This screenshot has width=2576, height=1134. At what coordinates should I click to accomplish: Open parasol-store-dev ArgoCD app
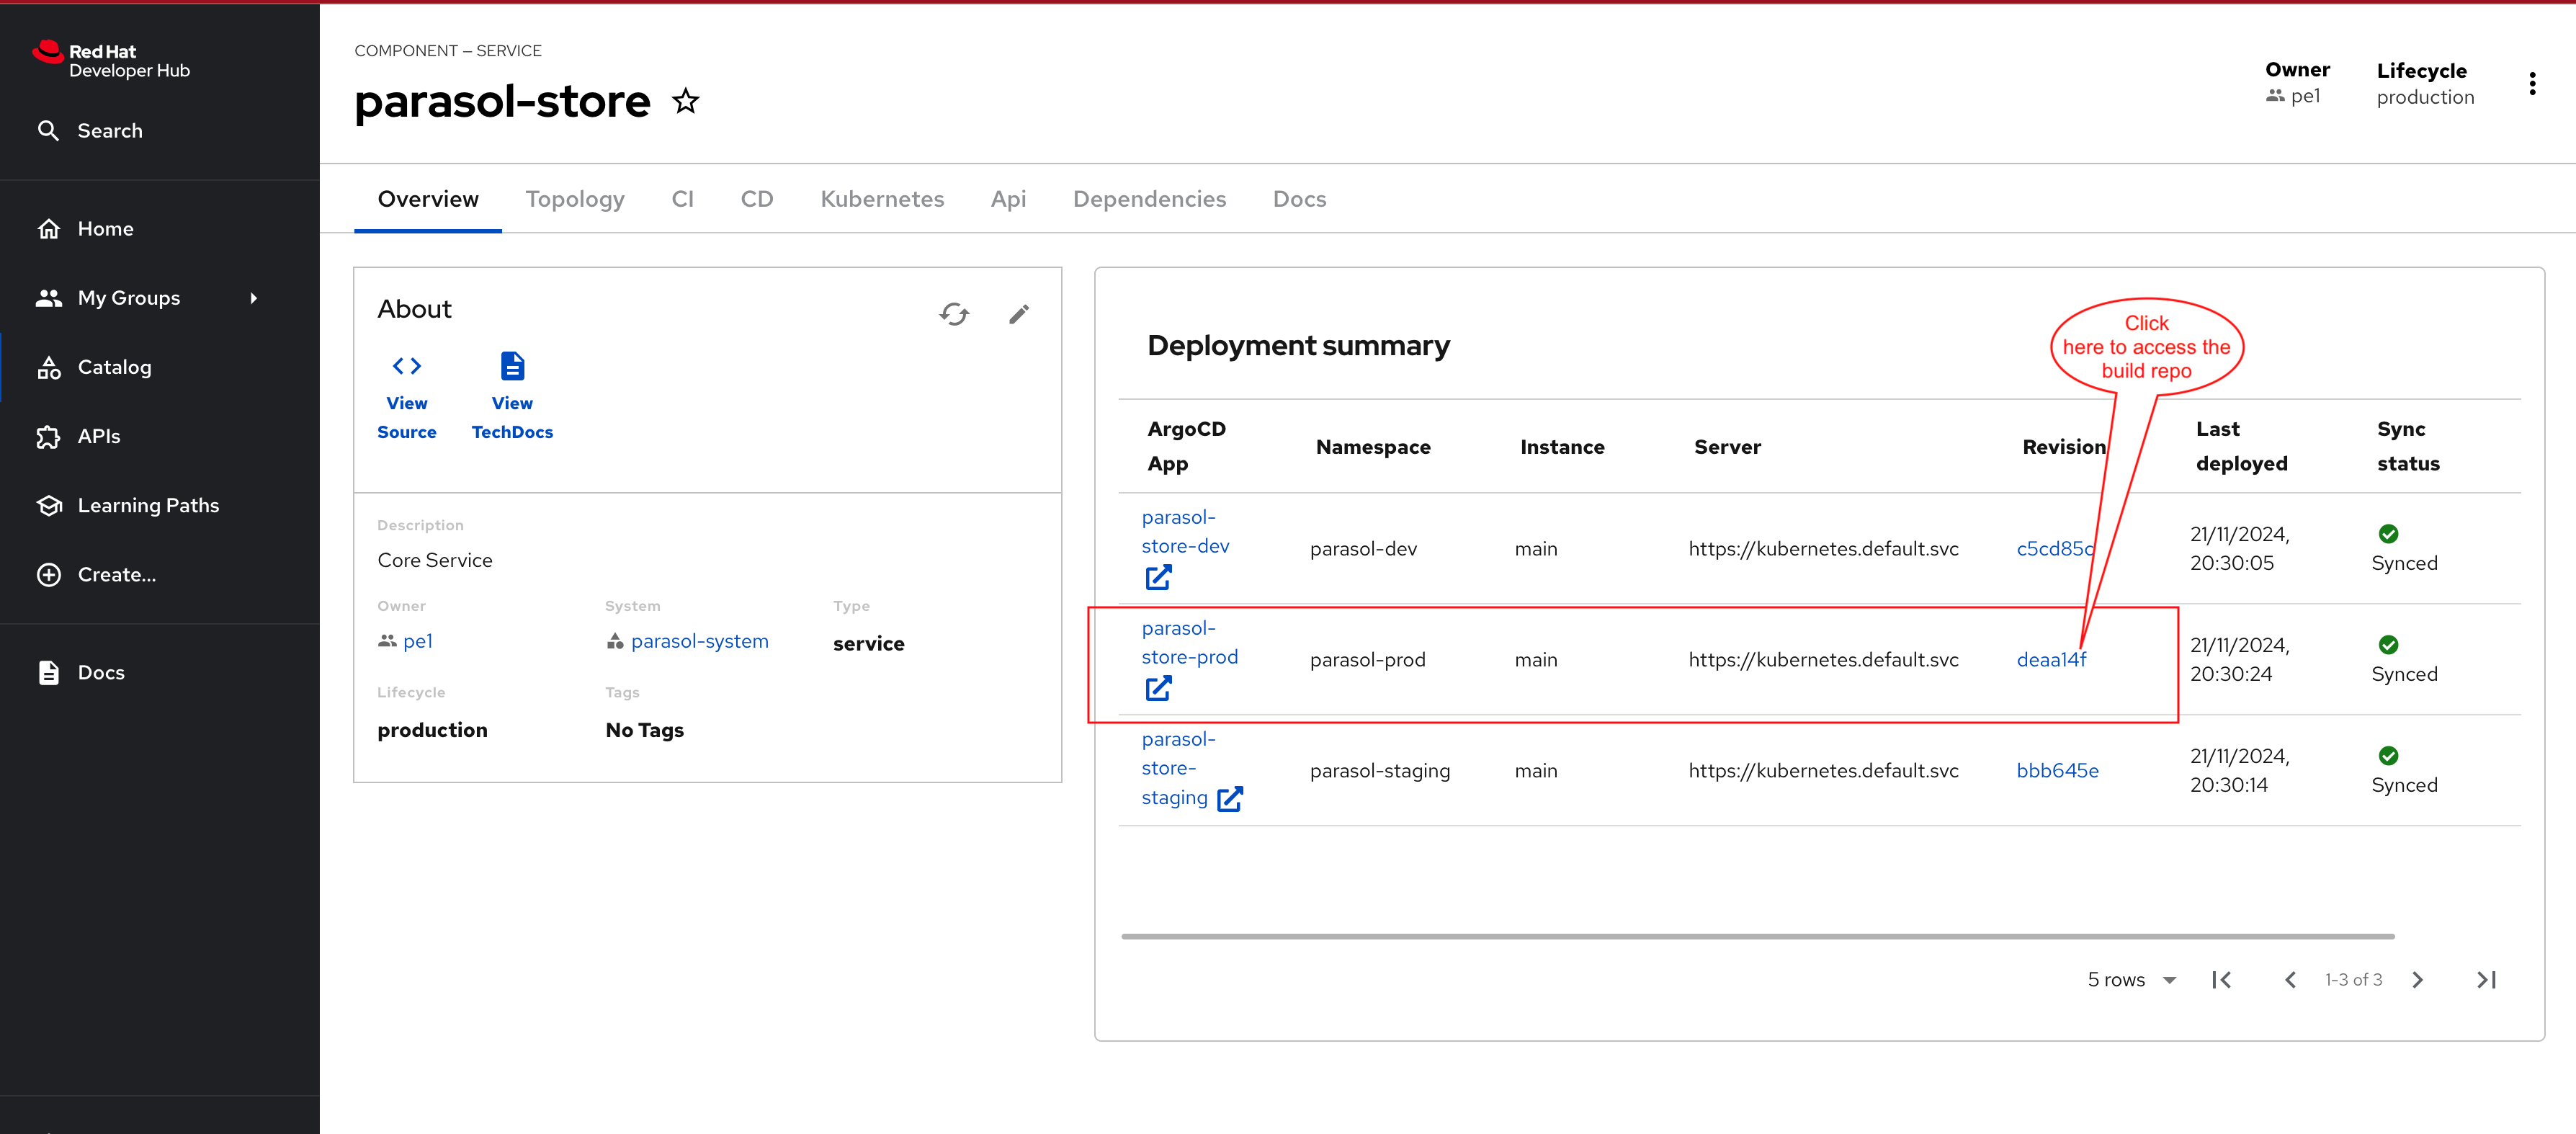[1185, 532]
